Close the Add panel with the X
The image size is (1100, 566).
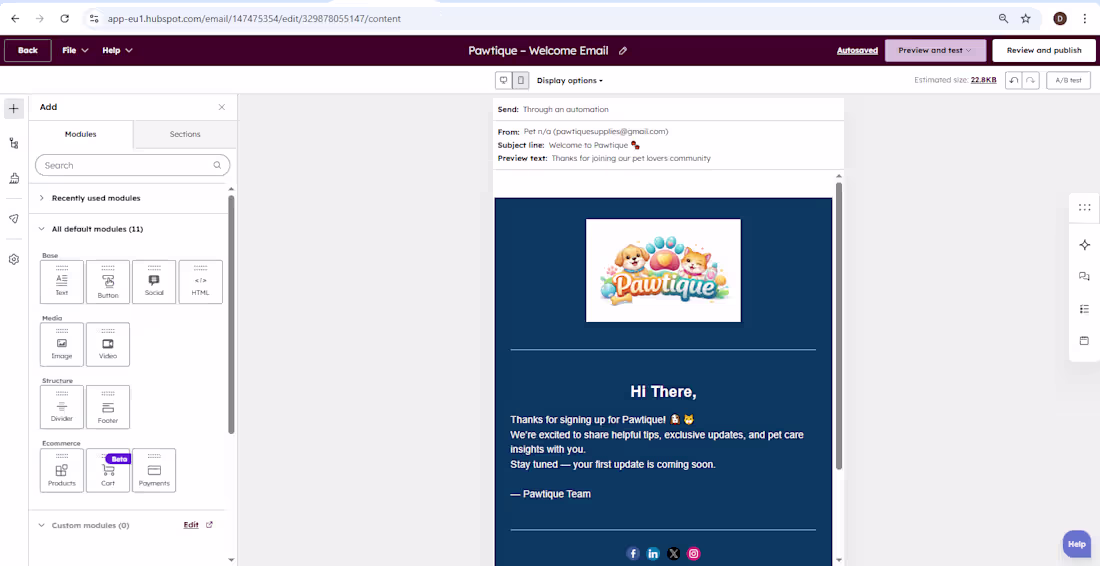pyautogui.click(x=222, y=107)
